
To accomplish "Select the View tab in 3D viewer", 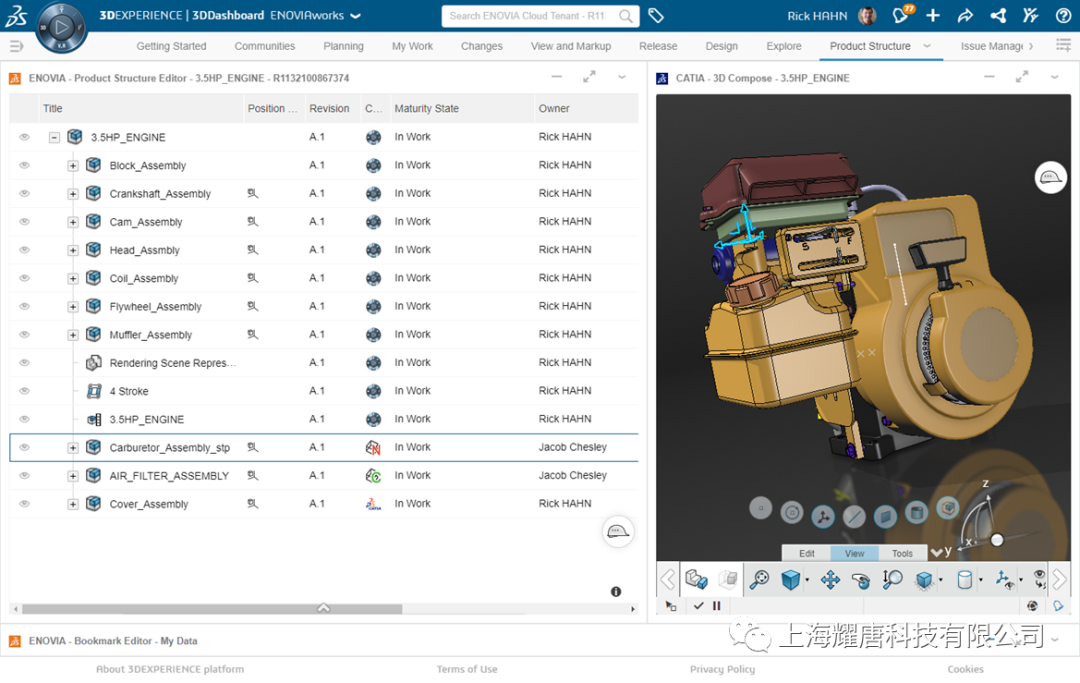I will 854,554.
